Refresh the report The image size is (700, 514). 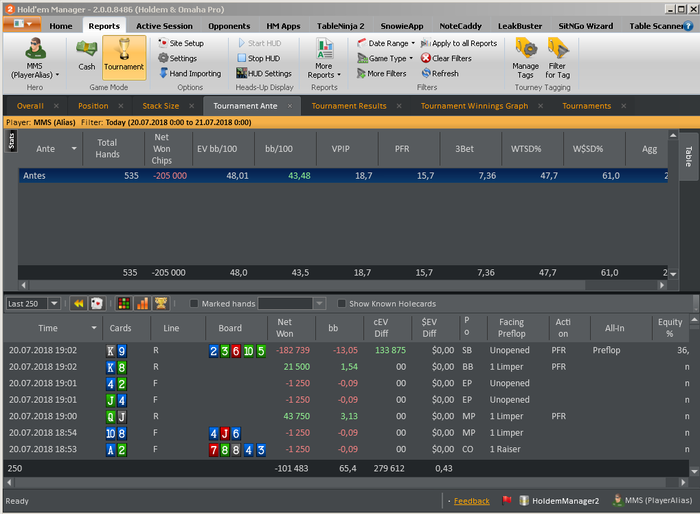(x=440, y=74)
